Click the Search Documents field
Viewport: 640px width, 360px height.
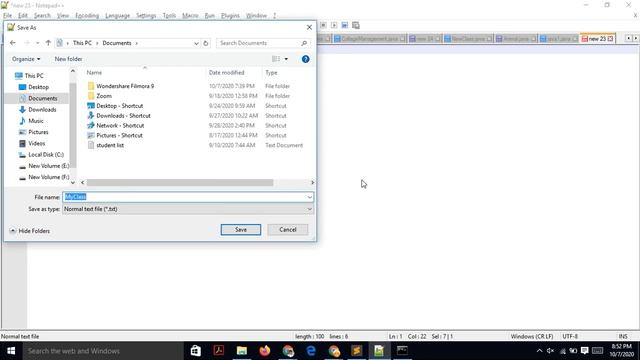point(263,43)
